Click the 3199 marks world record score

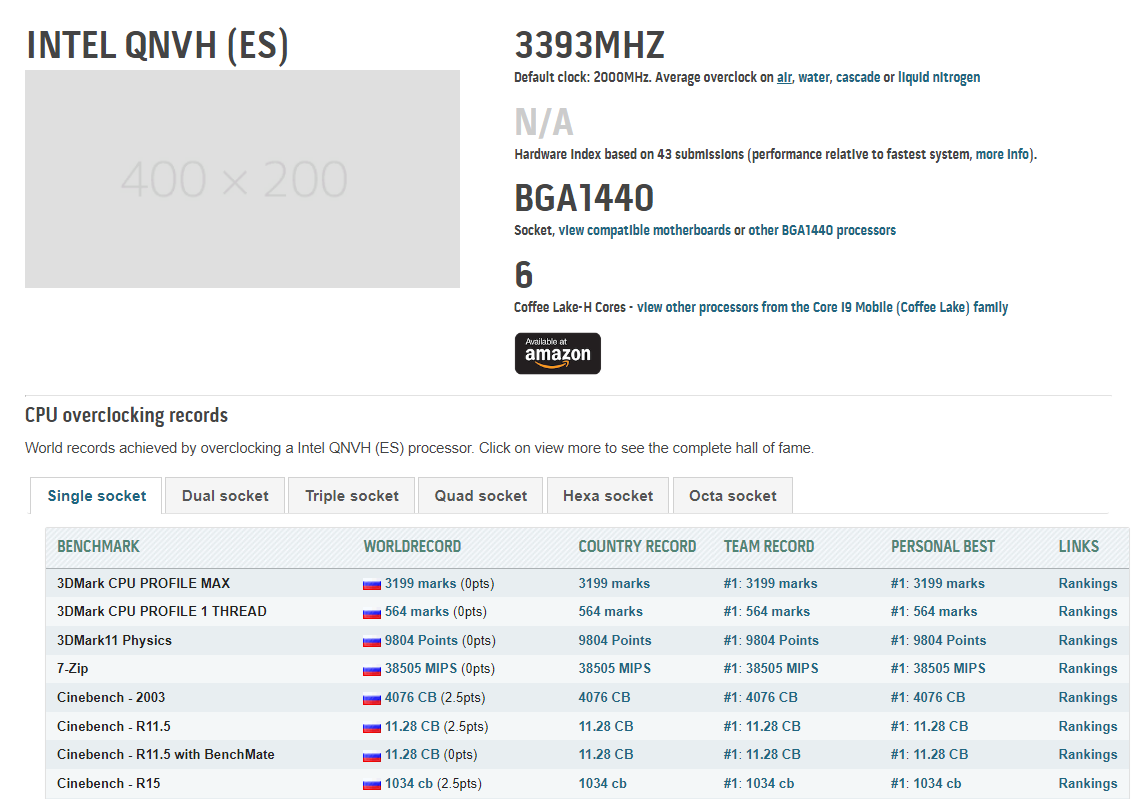[x=420, y=584]
